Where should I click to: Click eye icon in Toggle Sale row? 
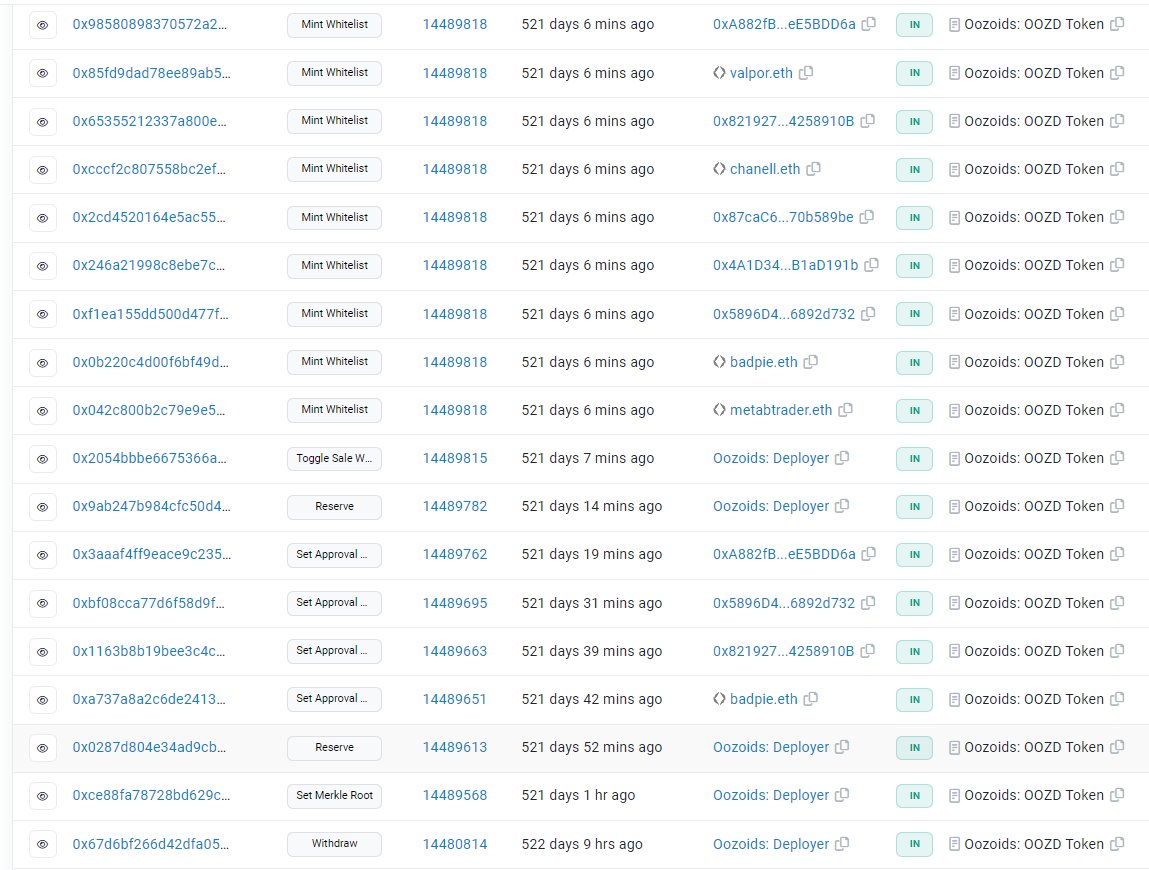point(43,459)
